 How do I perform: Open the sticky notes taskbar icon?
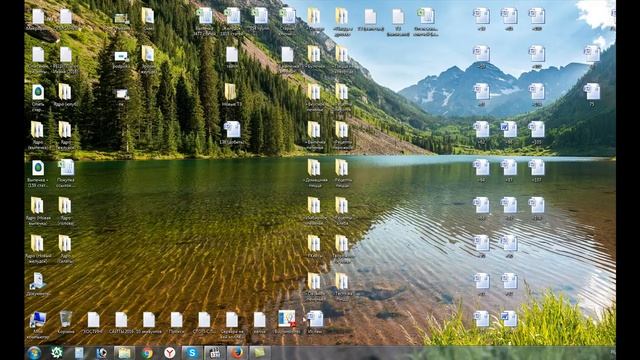[260, 353]
